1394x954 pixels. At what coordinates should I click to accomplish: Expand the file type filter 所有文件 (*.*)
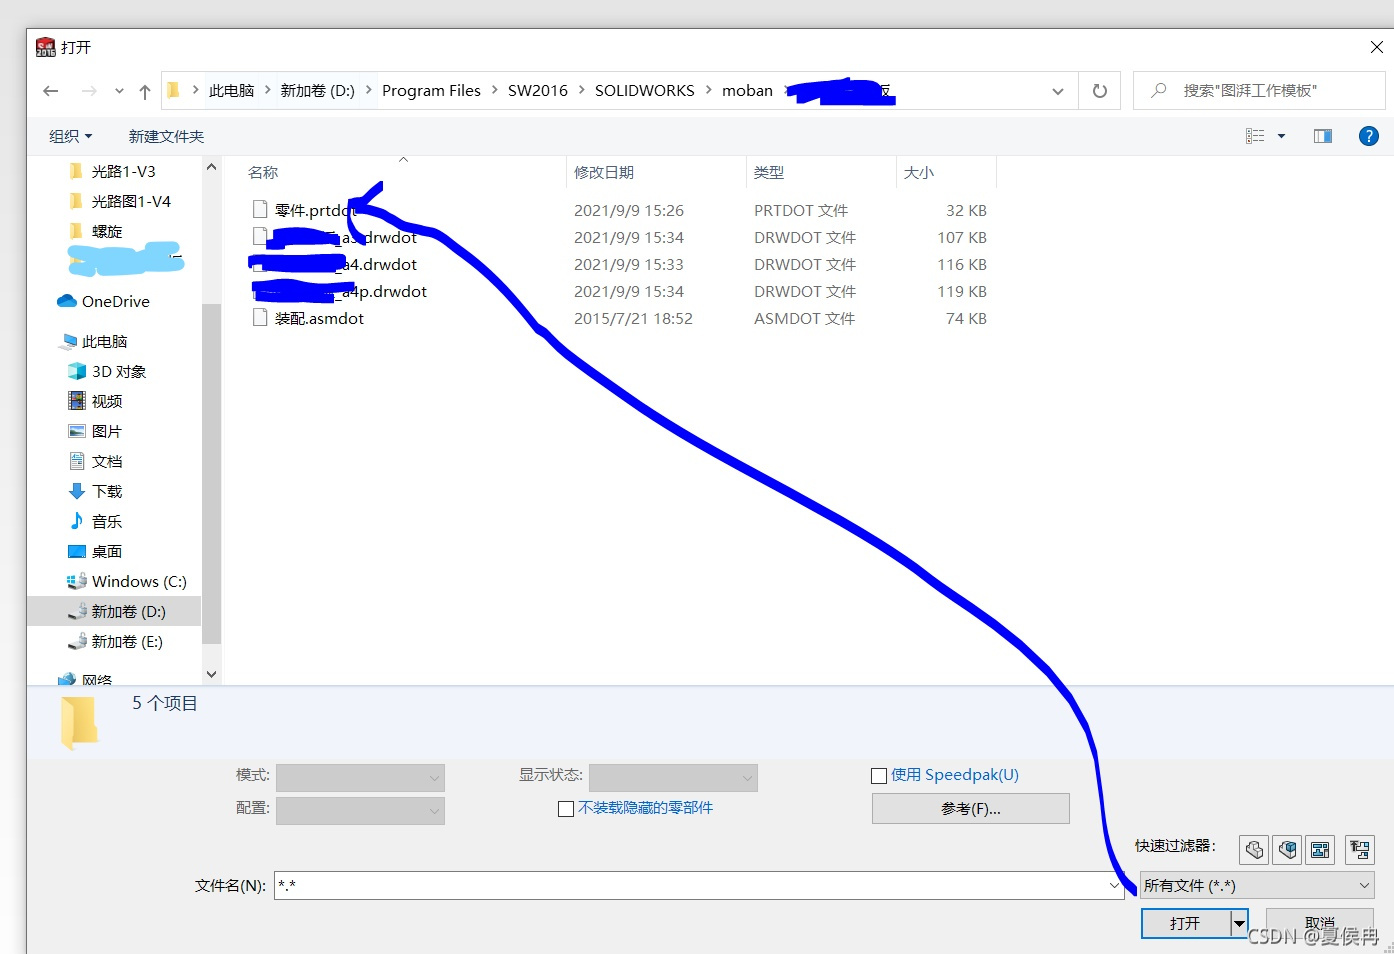pos(1257,885)
